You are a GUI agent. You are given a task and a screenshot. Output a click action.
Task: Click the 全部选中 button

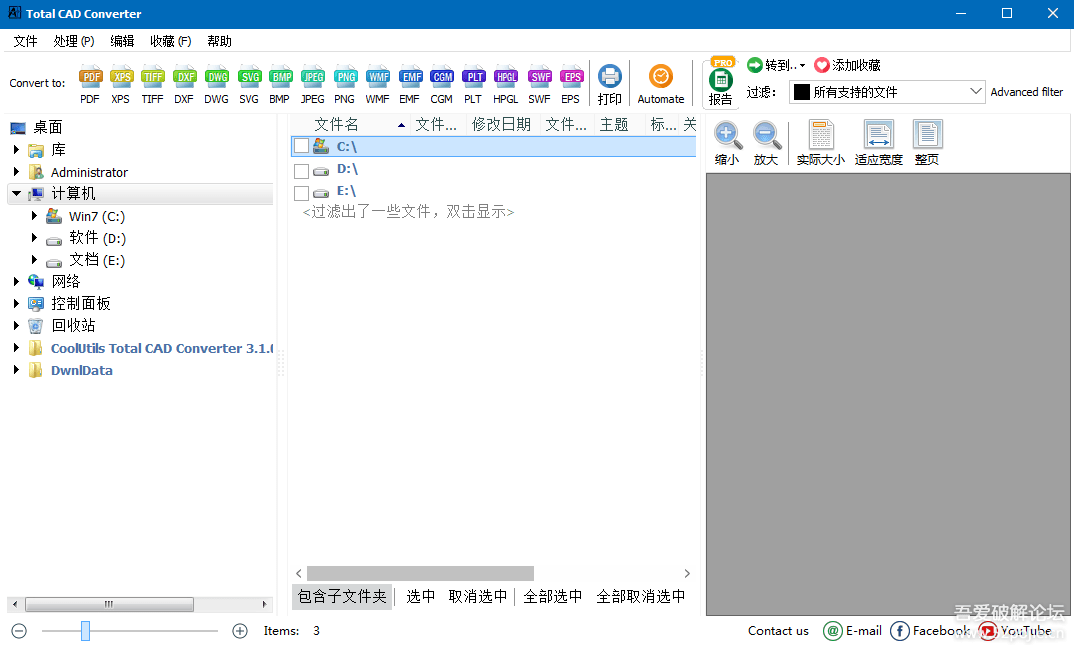pyautogui.click(x=553, y=596)
